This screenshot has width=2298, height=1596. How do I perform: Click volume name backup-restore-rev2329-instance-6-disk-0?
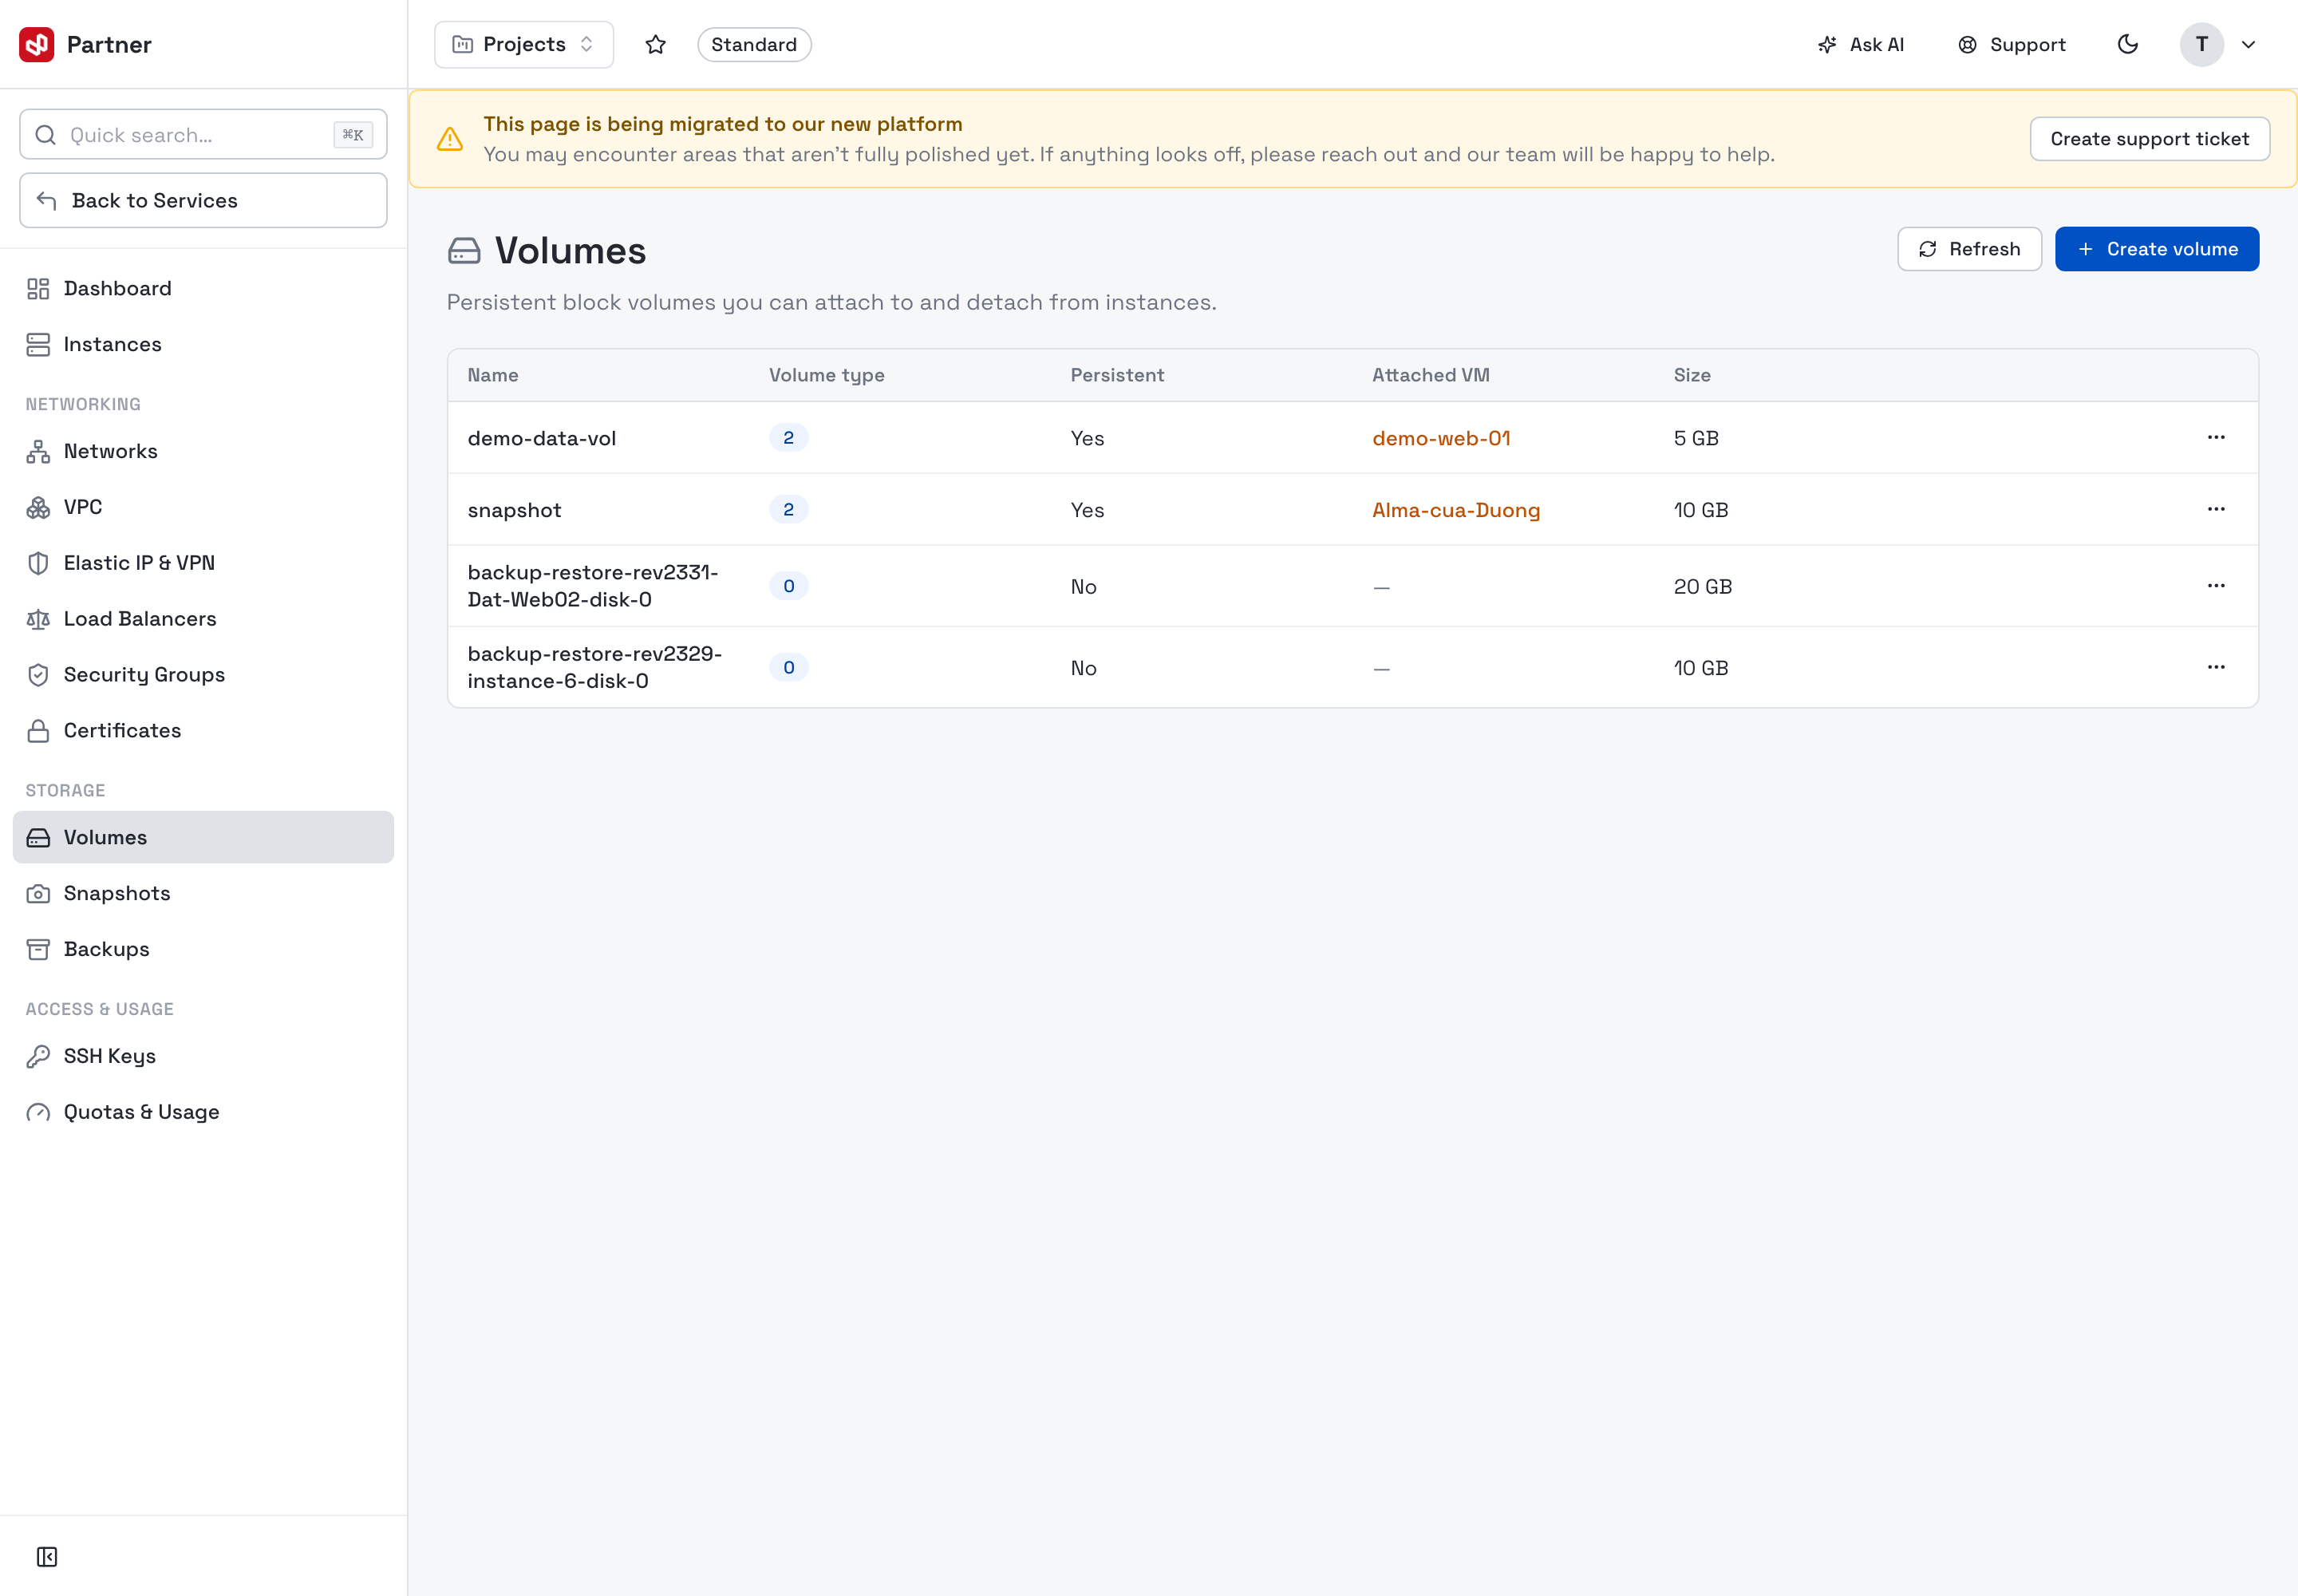[595, 667]
